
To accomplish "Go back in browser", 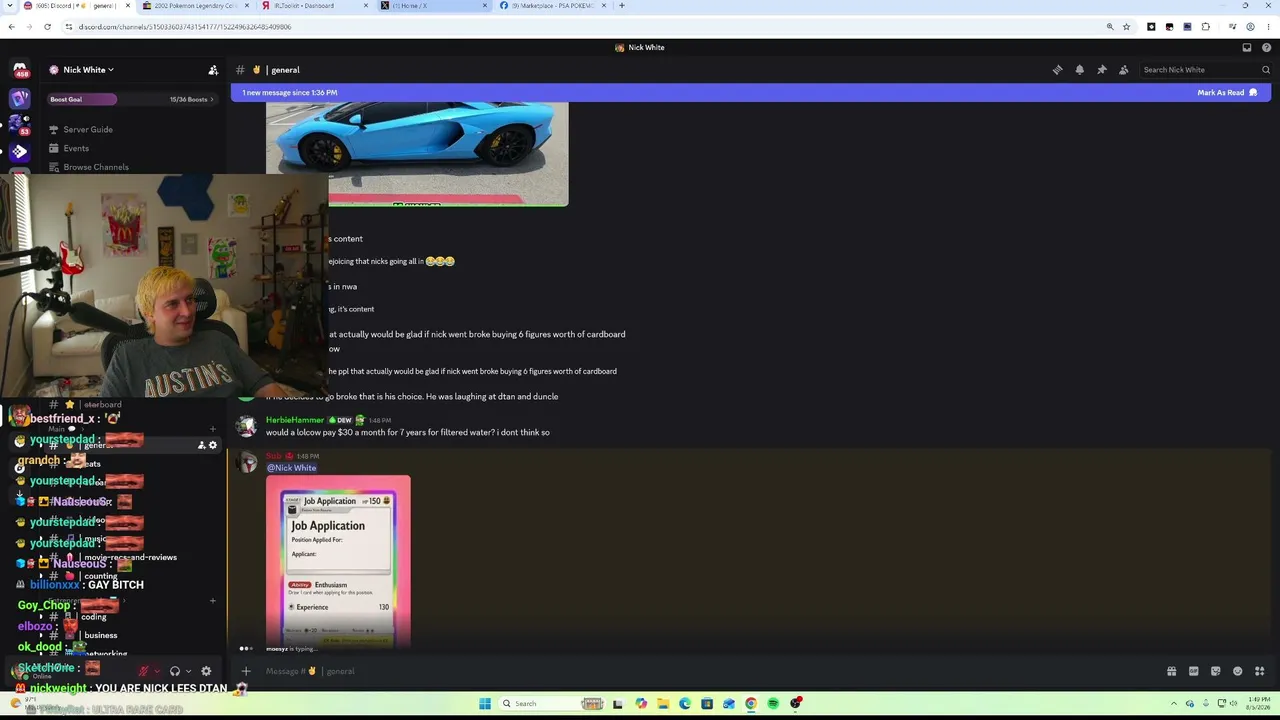I will pyautogui.click(x=11, y=27).
